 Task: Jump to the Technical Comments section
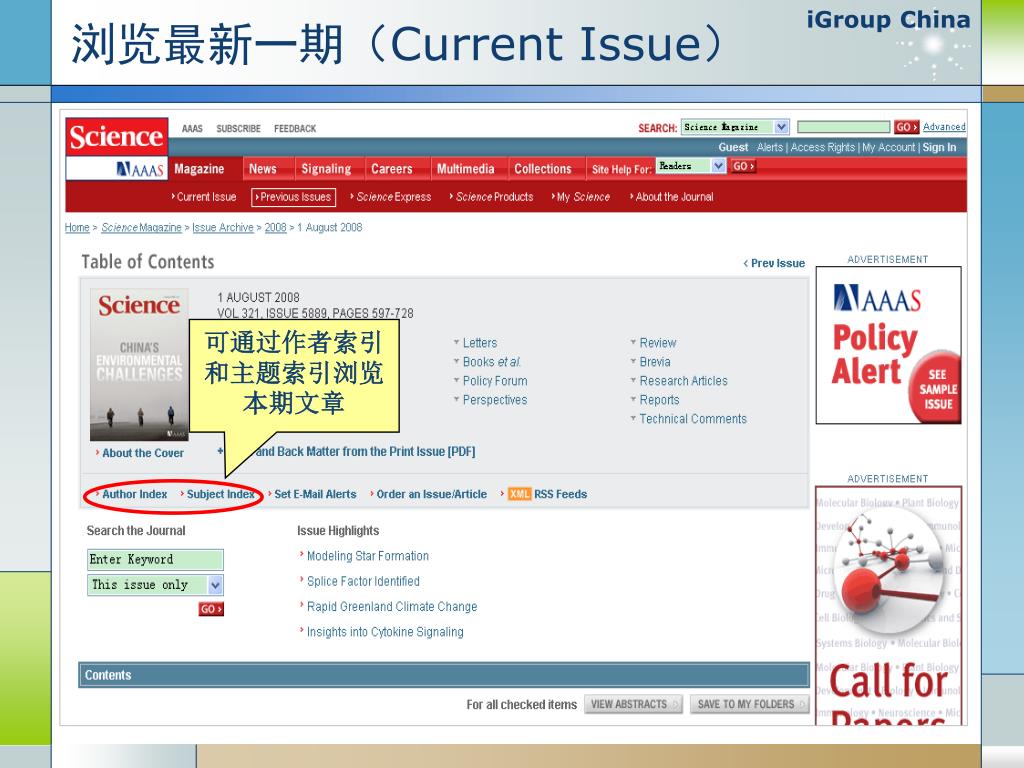[692, 419]
